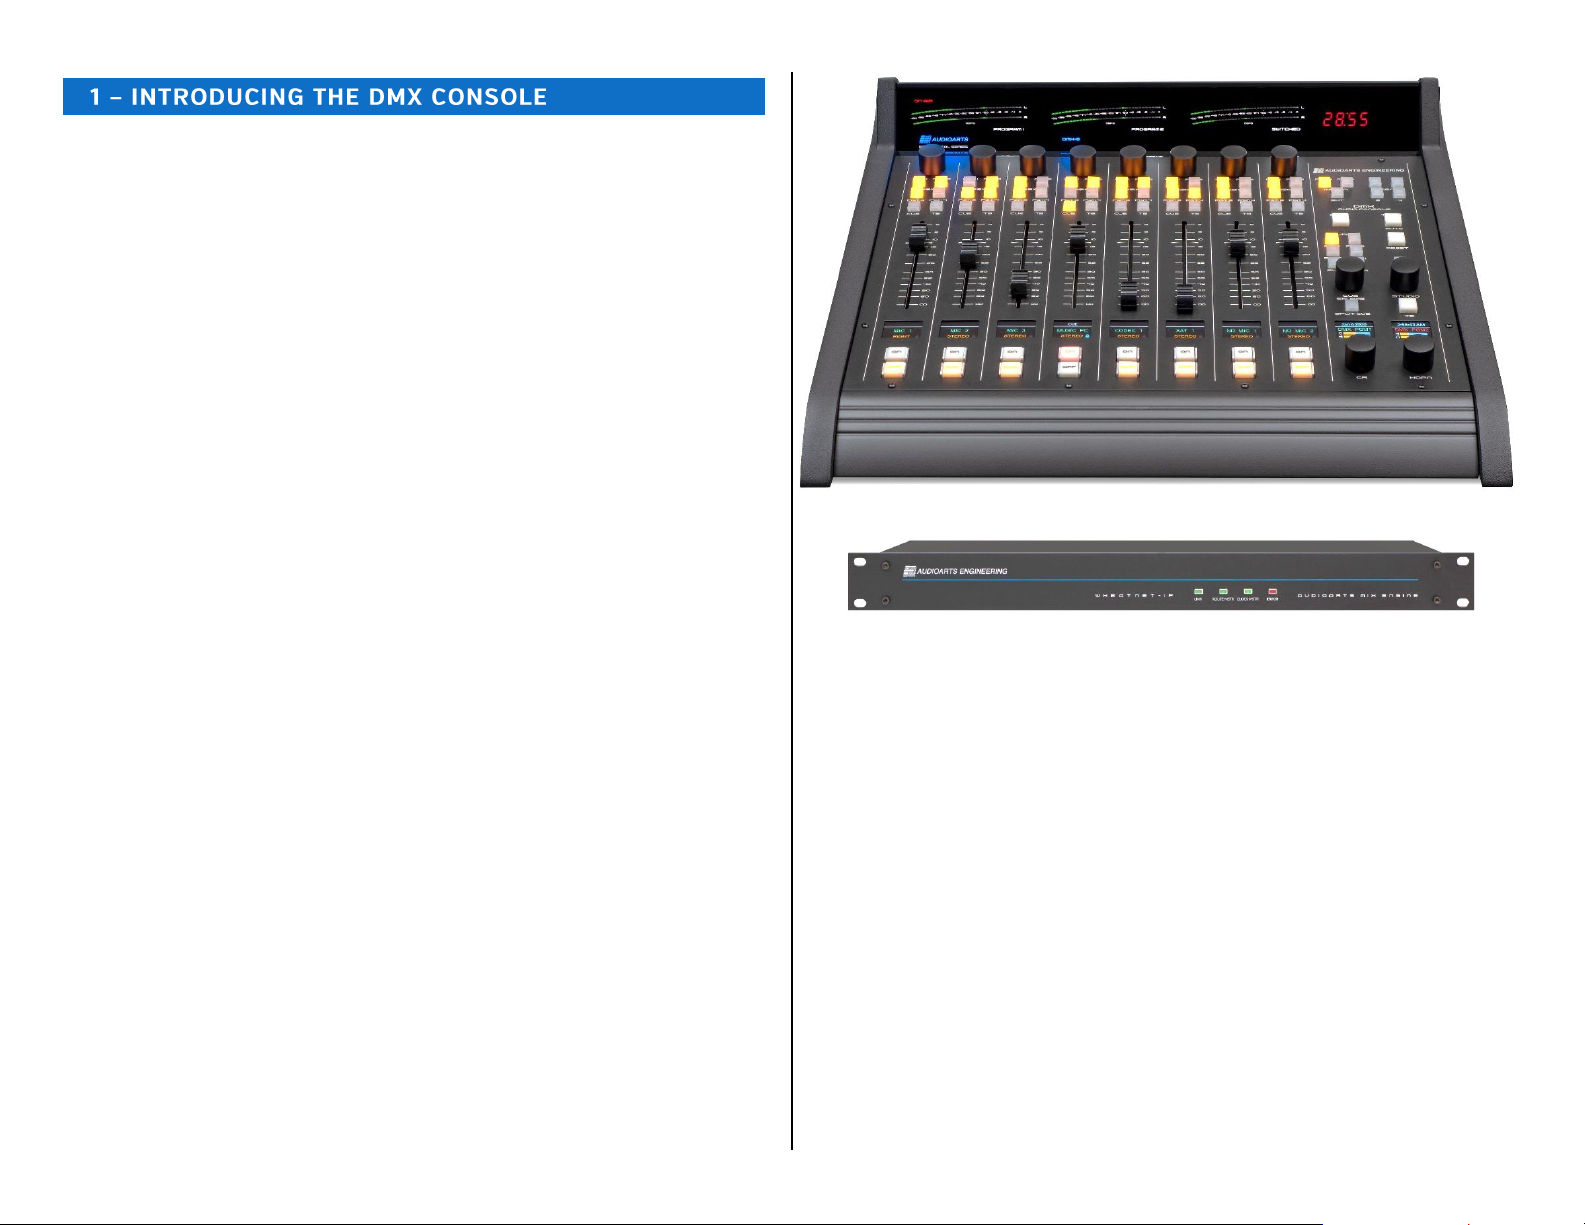Click the red ERROR LED on rack unit
This screenshot has width=1585, height=1225.
pos(1272,592)
